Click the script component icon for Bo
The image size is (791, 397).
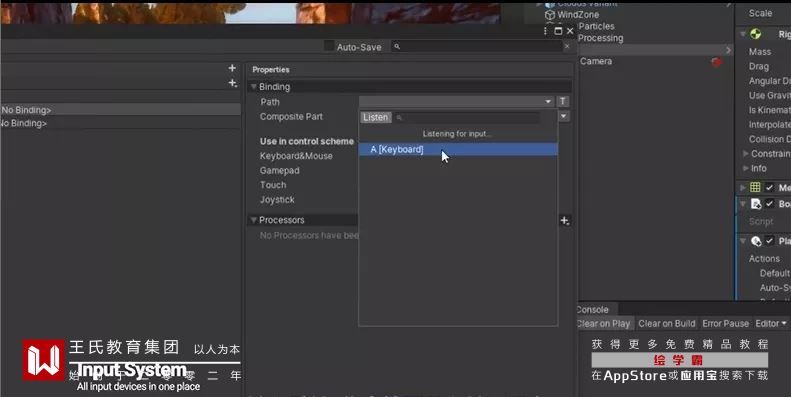coord(756,204)
